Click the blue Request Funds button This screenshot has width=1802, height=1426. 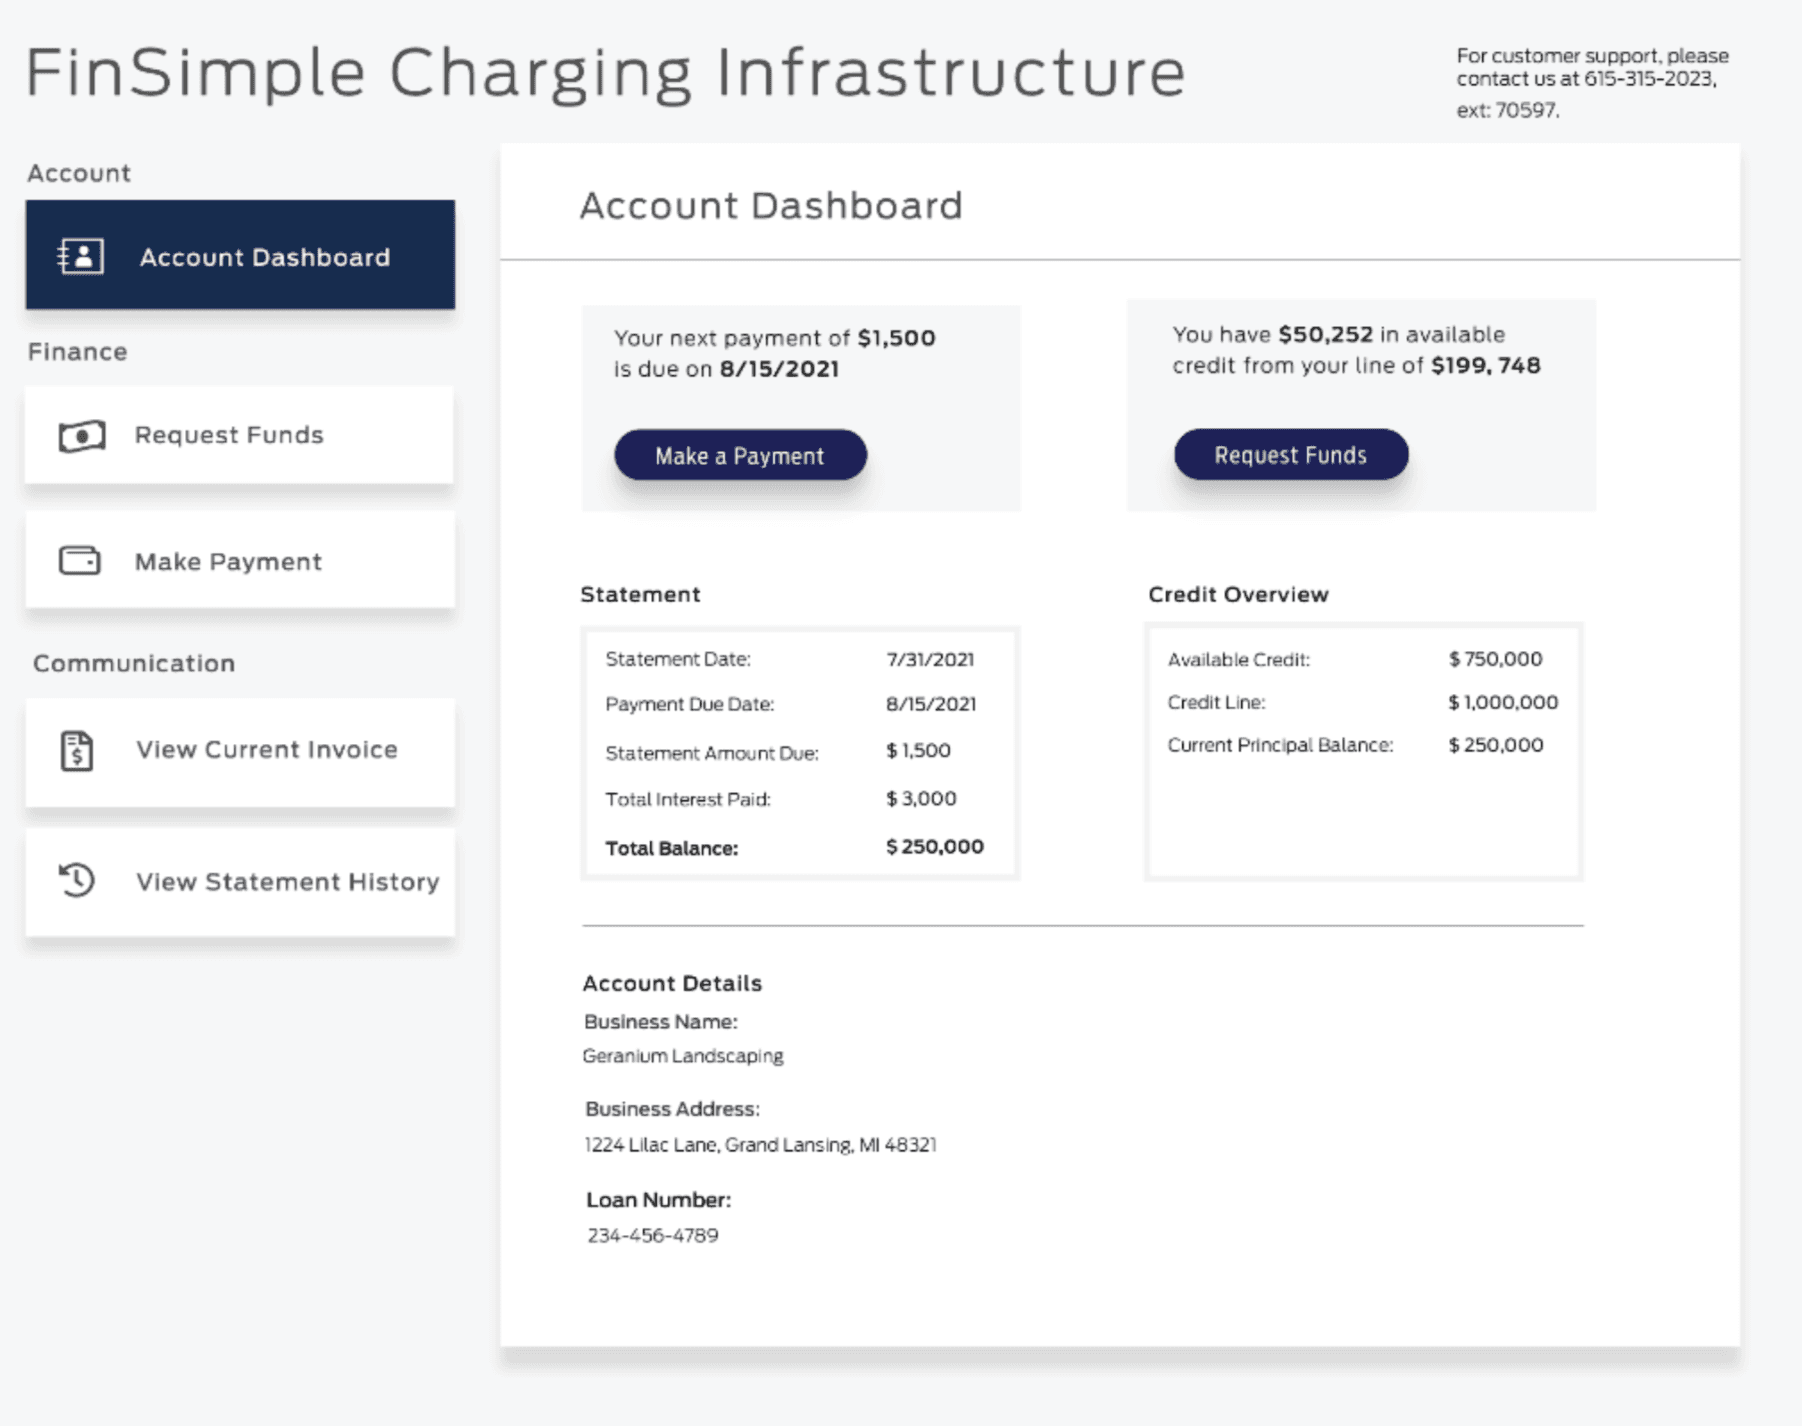(x=1291, y=454)
